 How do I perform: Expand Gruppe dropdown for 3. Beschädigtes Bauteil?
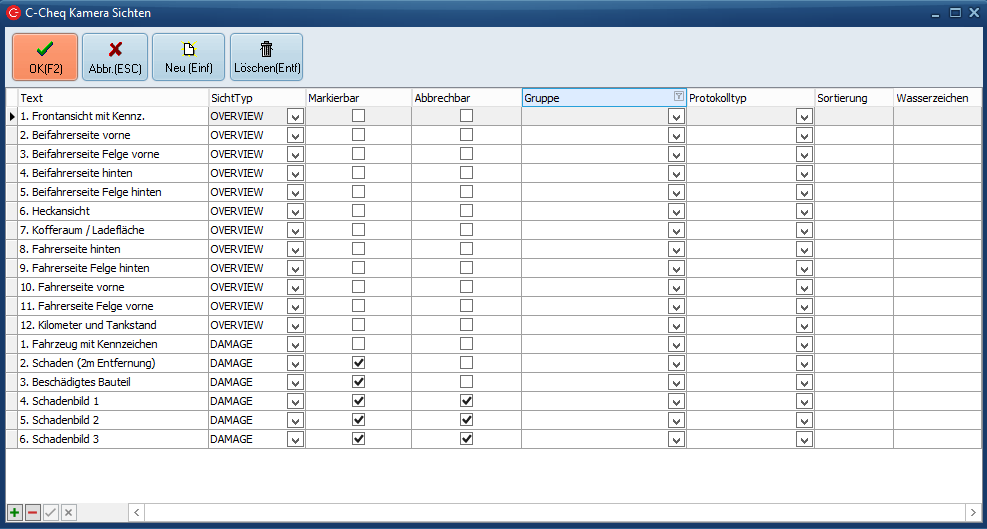pos(676,383)
